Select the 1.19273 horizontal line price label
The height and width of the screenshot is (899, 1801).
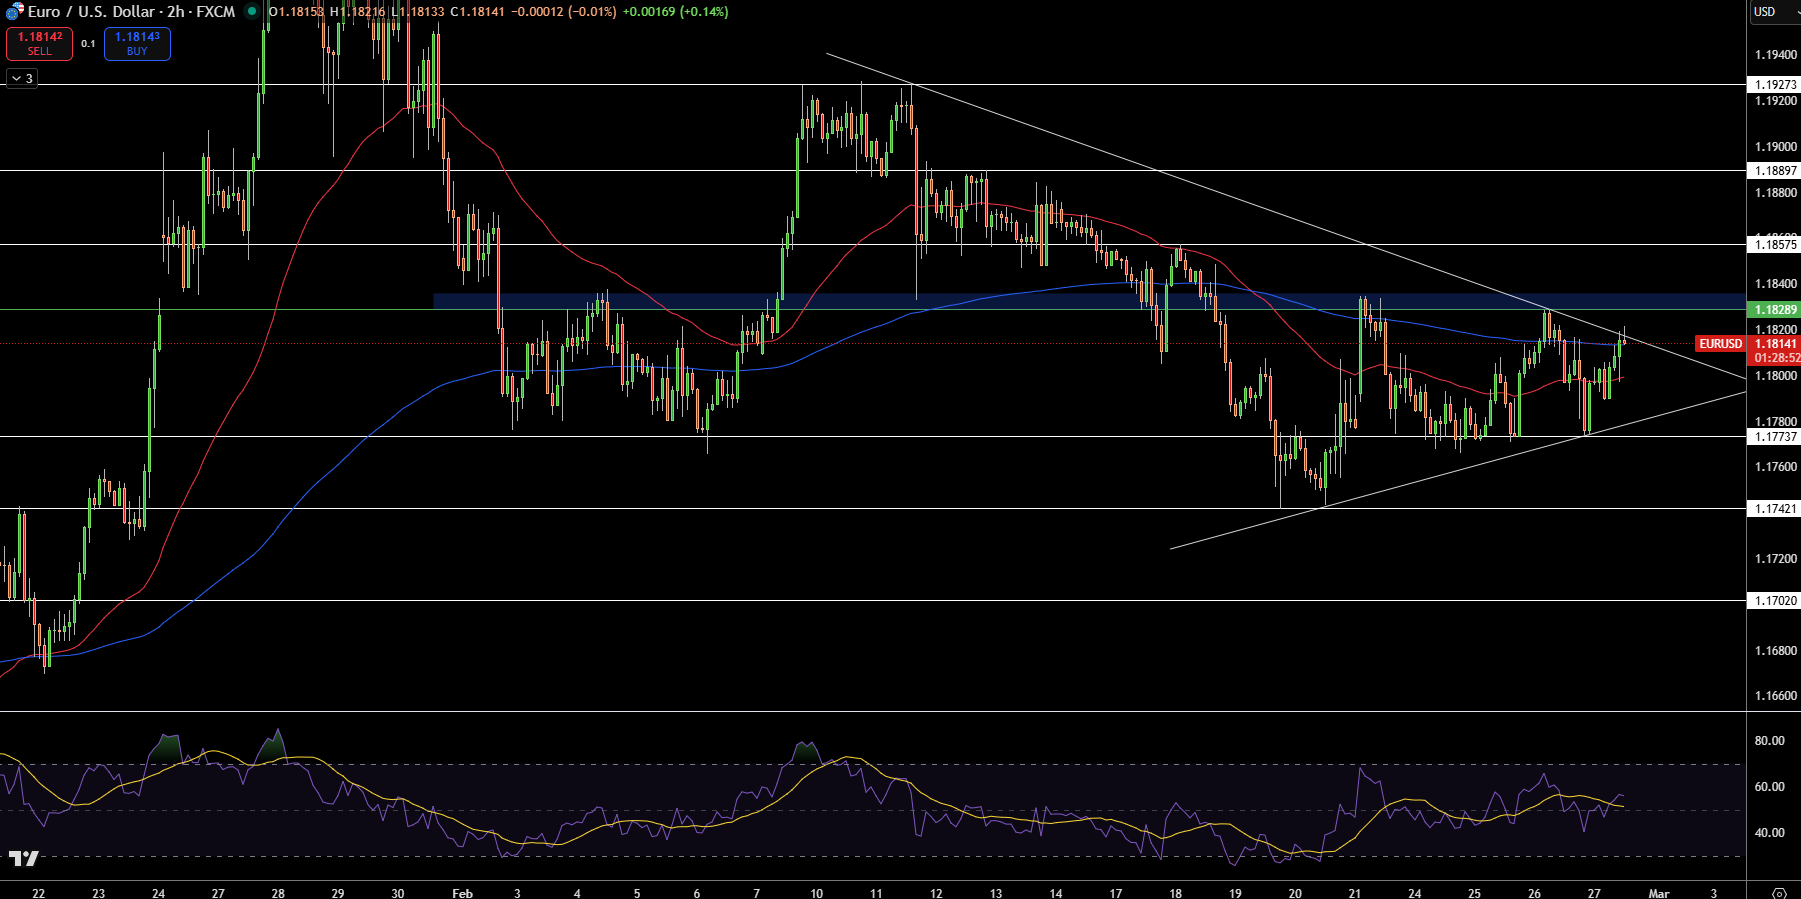pos(1775,85)
